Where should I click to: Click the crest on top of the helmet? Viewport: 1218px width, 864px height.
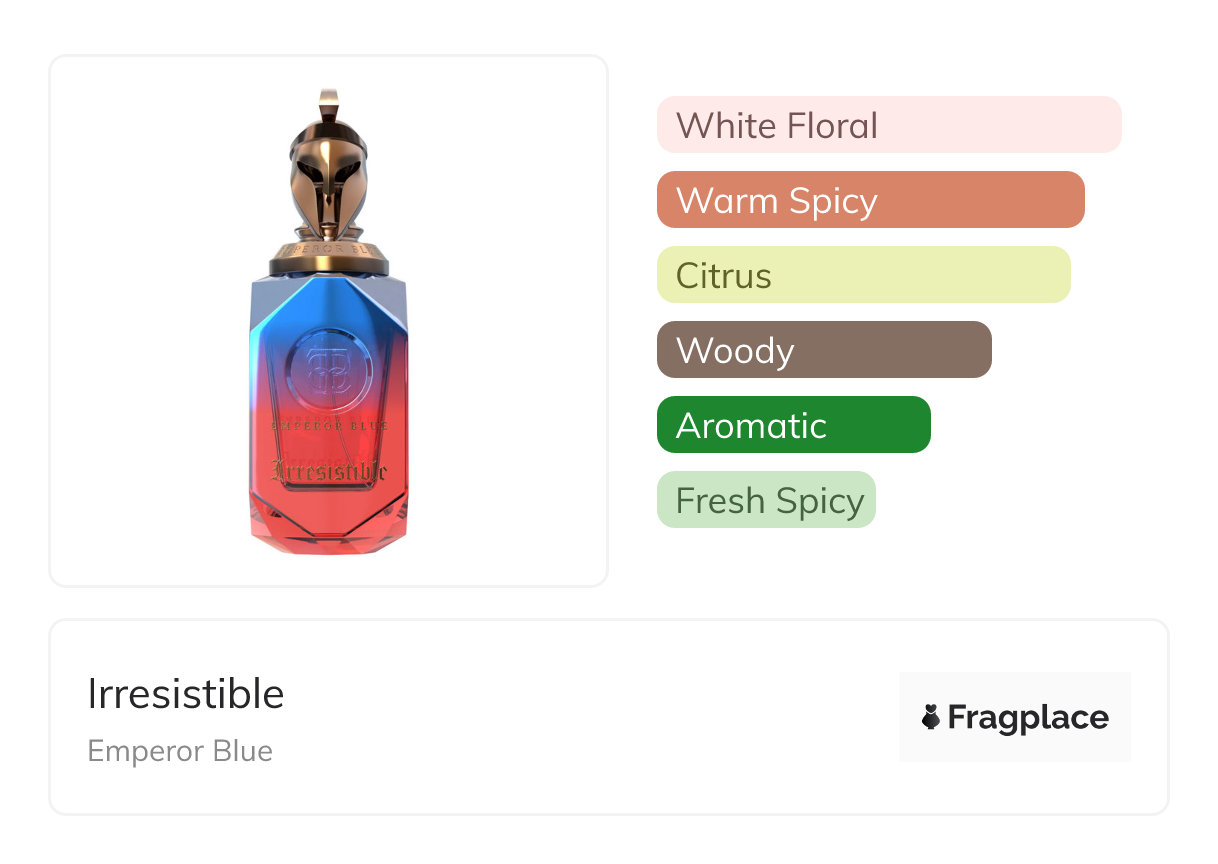[x=329, y=104]
